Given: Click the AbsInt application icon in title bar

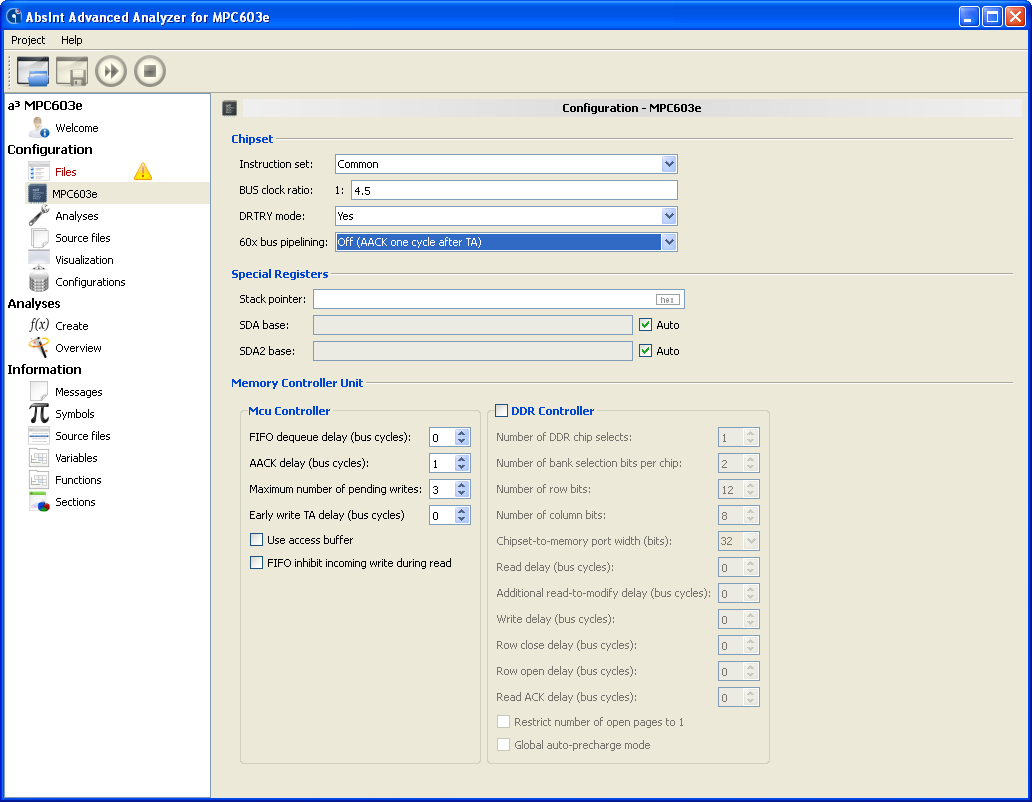Looking at the screenshot, I should (13, 16).
